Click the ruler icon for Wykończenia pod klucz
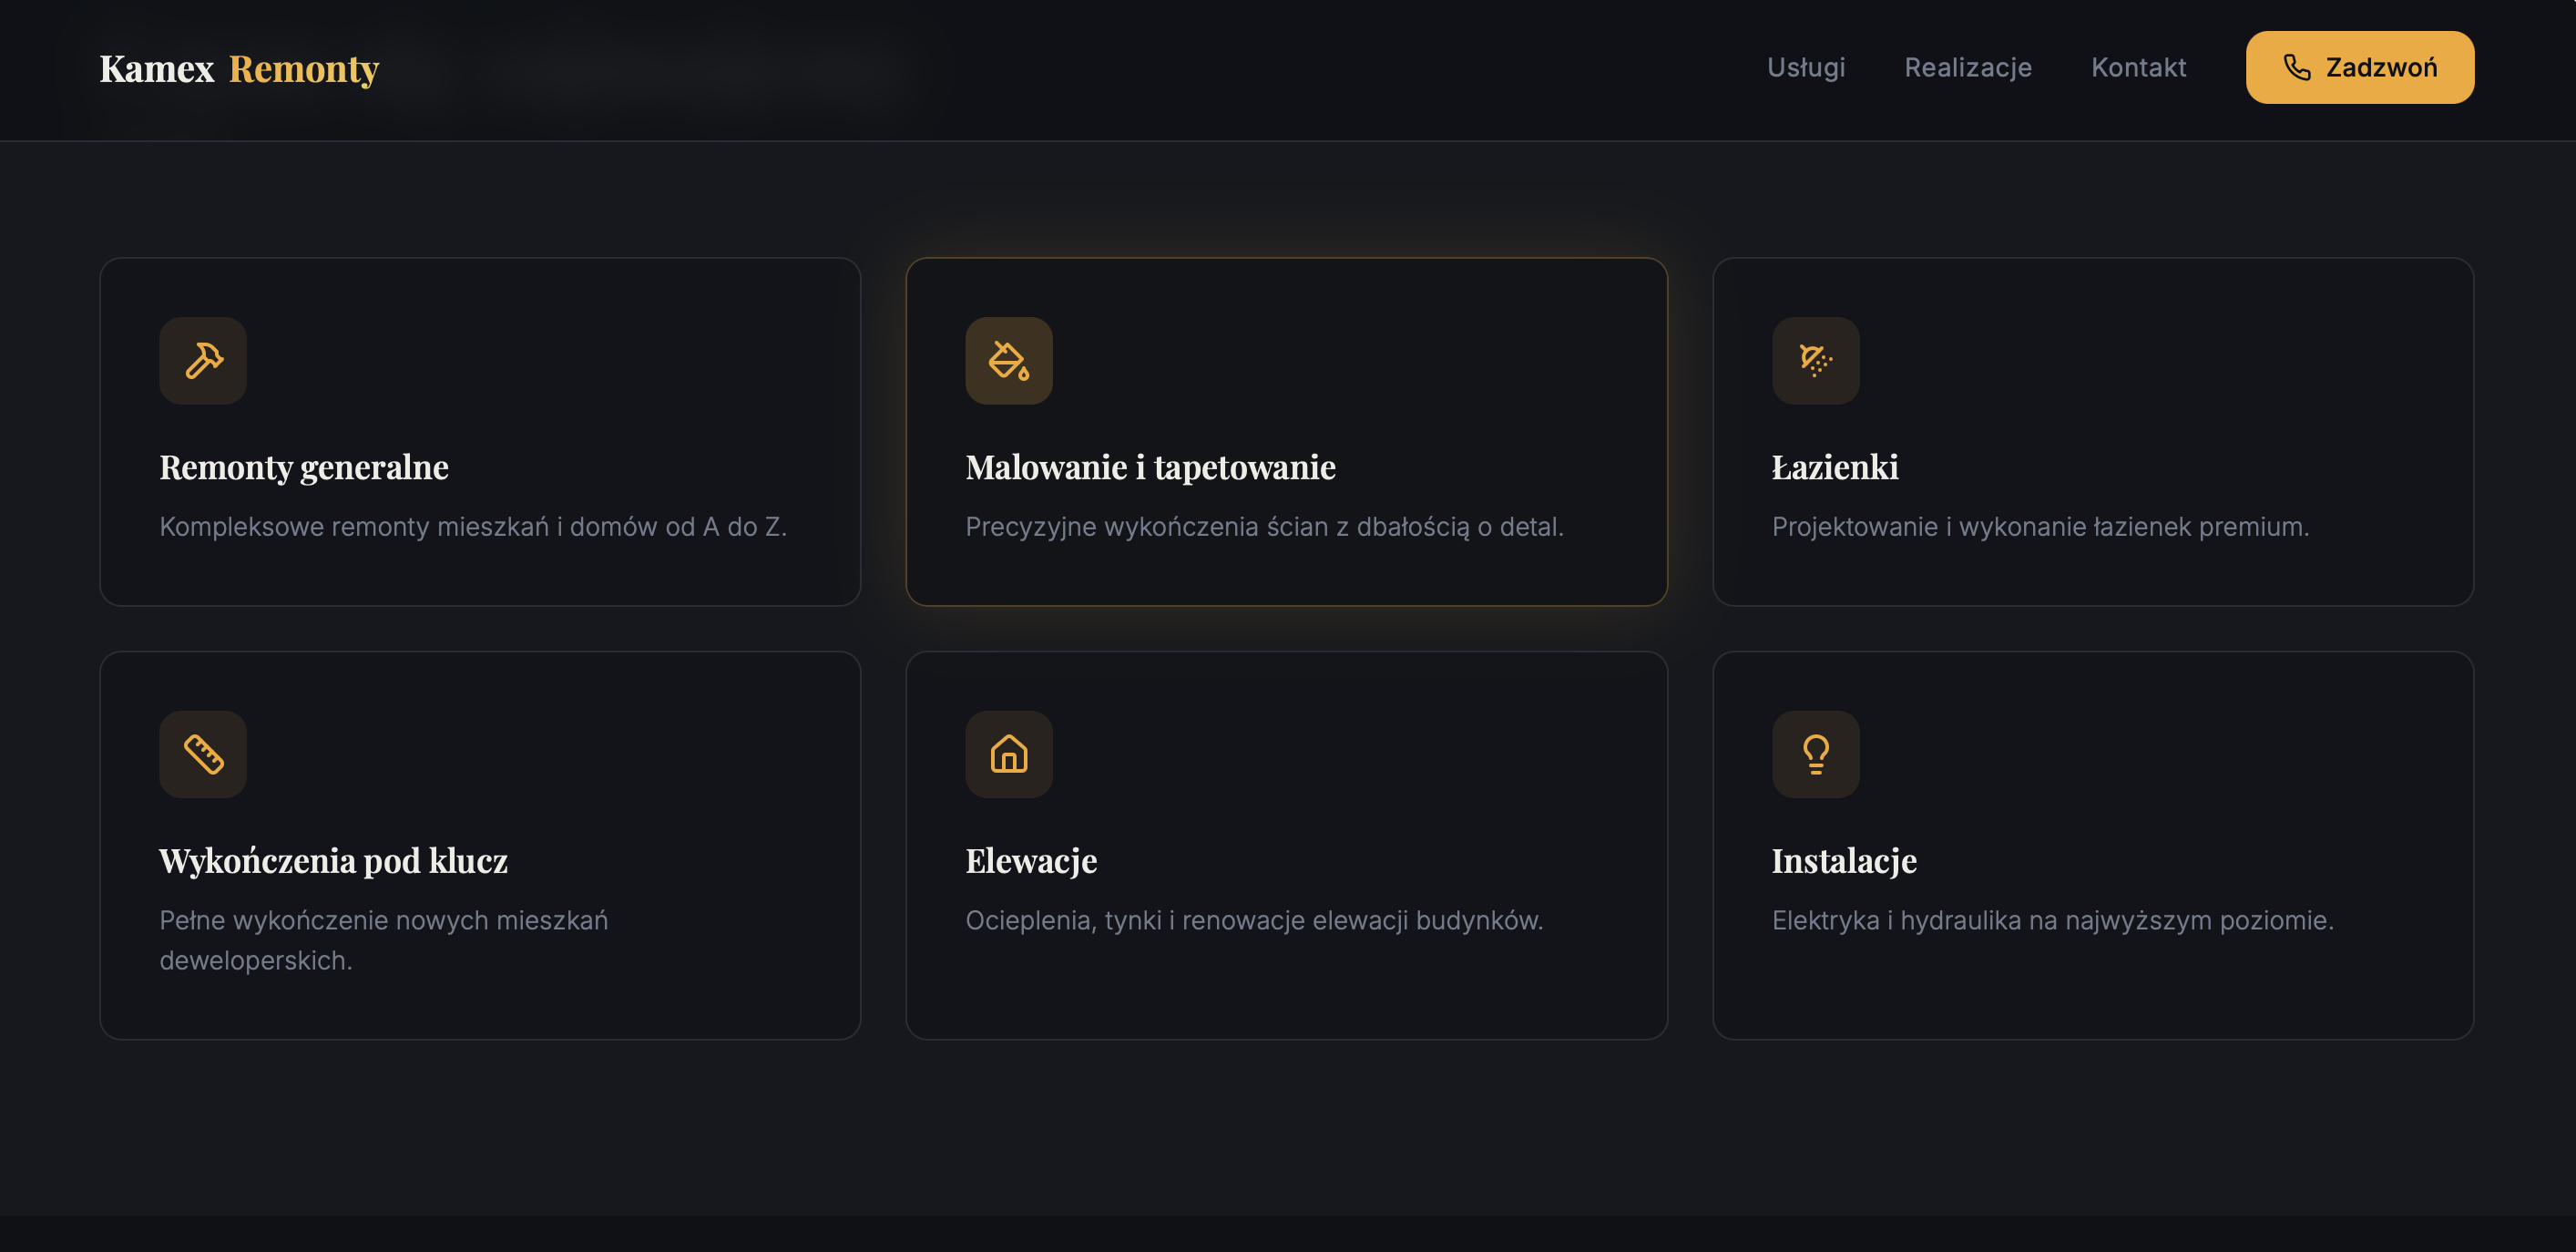Viewport: 2576px width, 1252px height. (x=203, y=754)
